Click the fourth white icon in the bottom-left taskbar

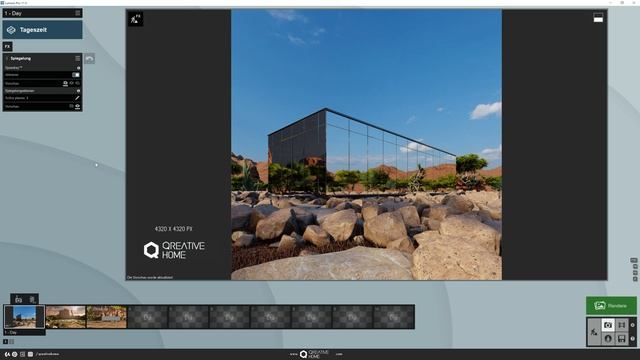[30, 354]
